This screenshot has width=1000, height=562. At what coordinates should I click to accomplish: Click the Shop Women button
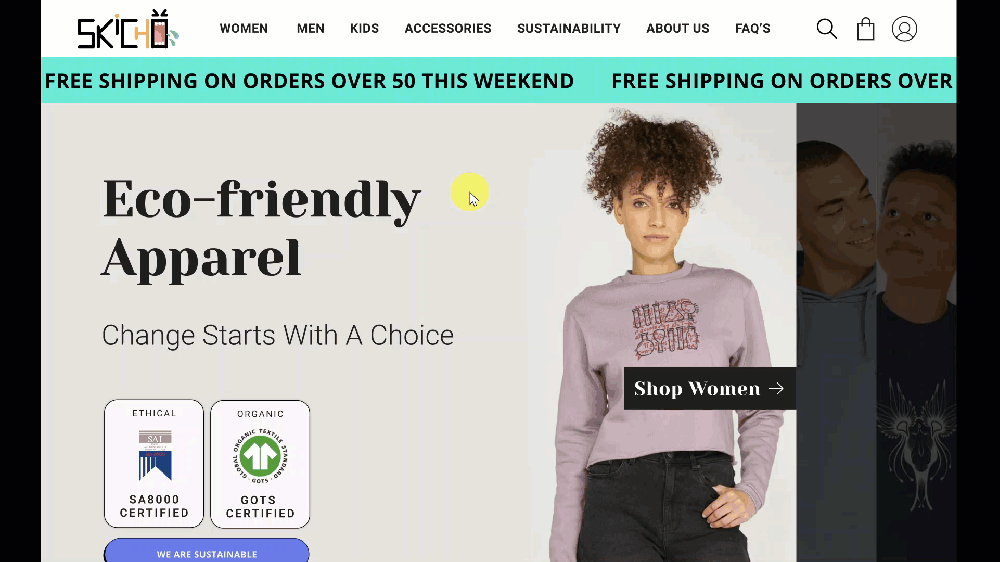[710, 388]
